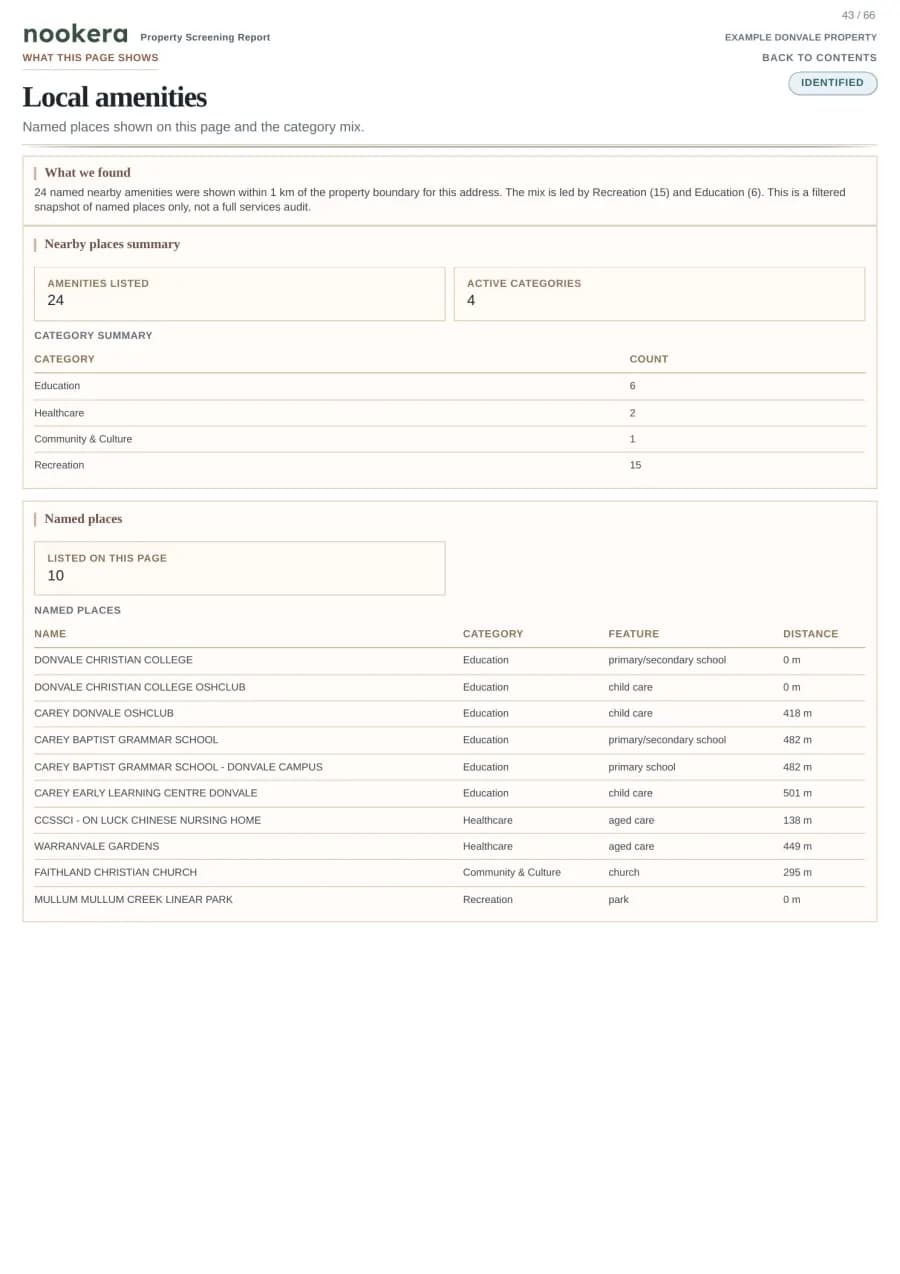The height and width of the screenshot is (1274, 900).
Task: Click the Nearby places summary section title
Action: 112,244
